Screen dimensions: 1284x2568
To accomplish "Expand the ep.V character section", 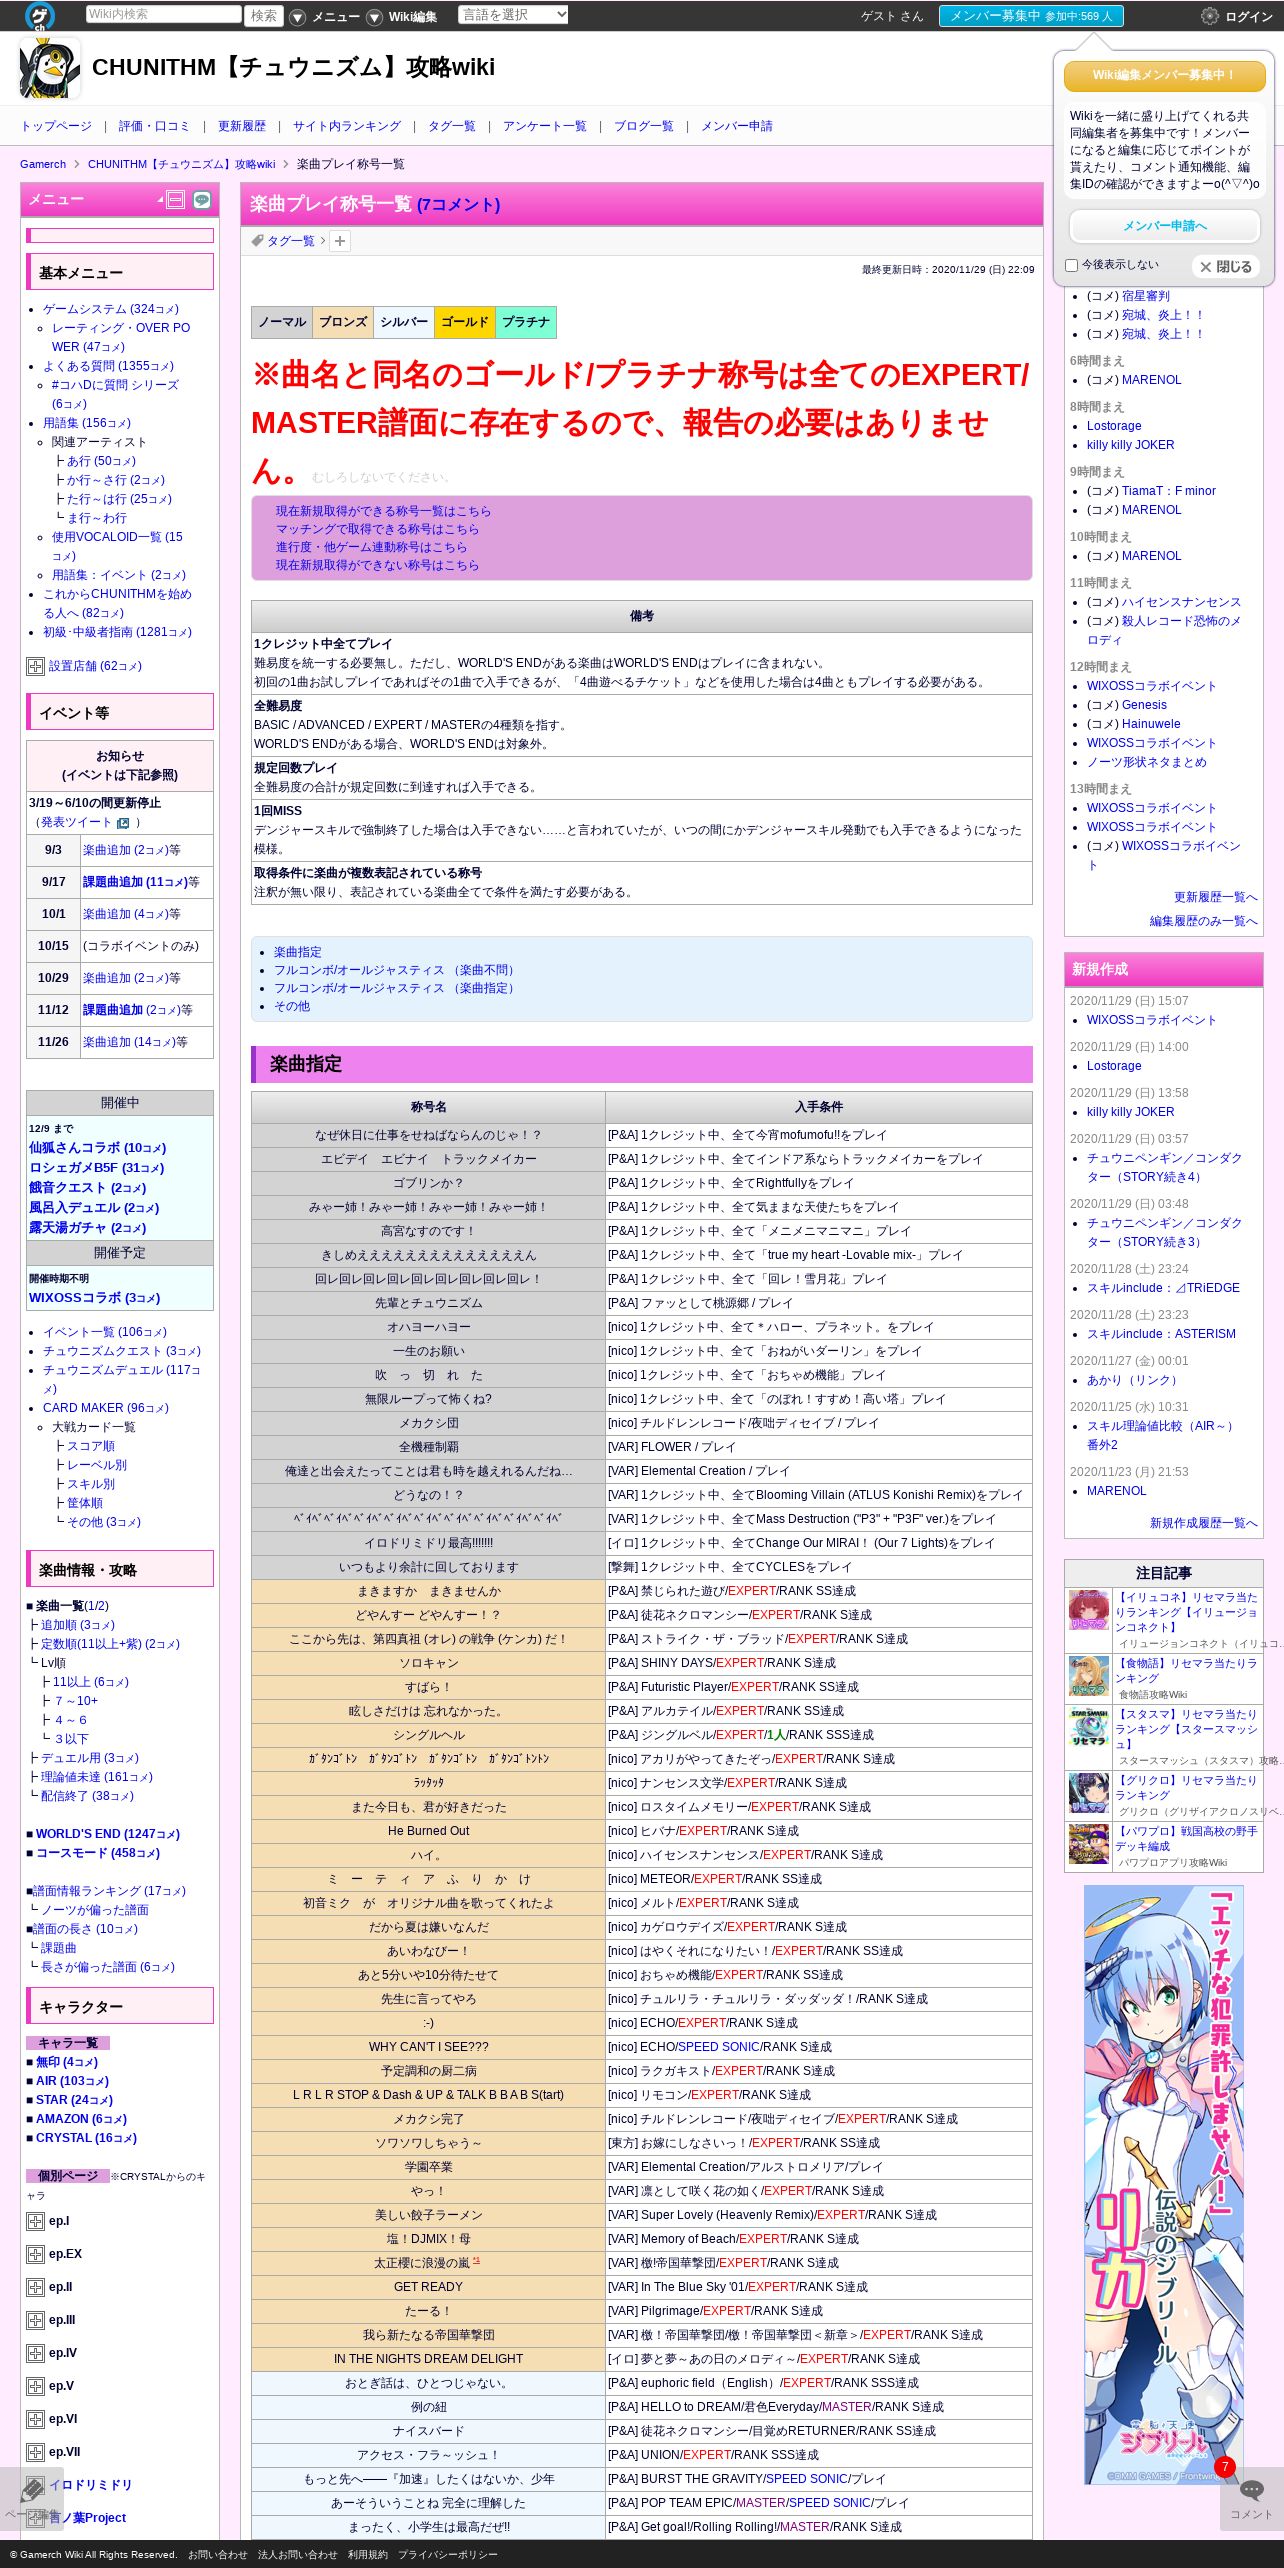I will tap(35, 2386).
